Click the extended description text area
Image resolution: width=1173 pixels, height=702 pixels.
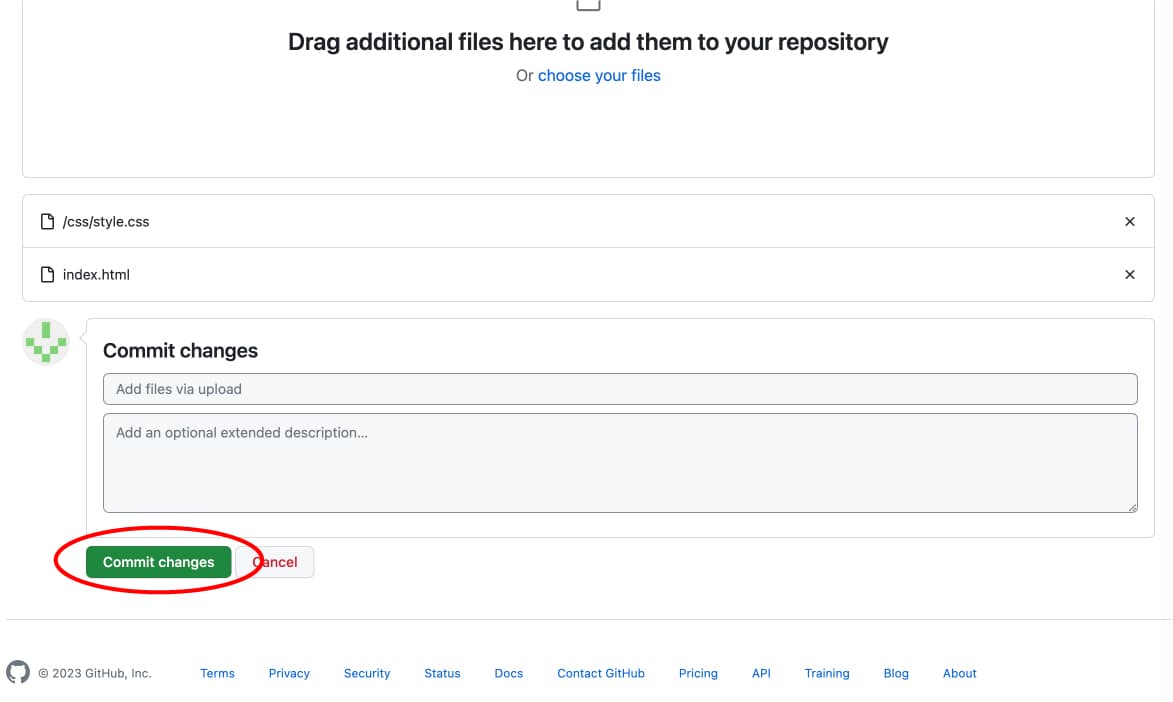pyautogui.click(x=620, y=460)
